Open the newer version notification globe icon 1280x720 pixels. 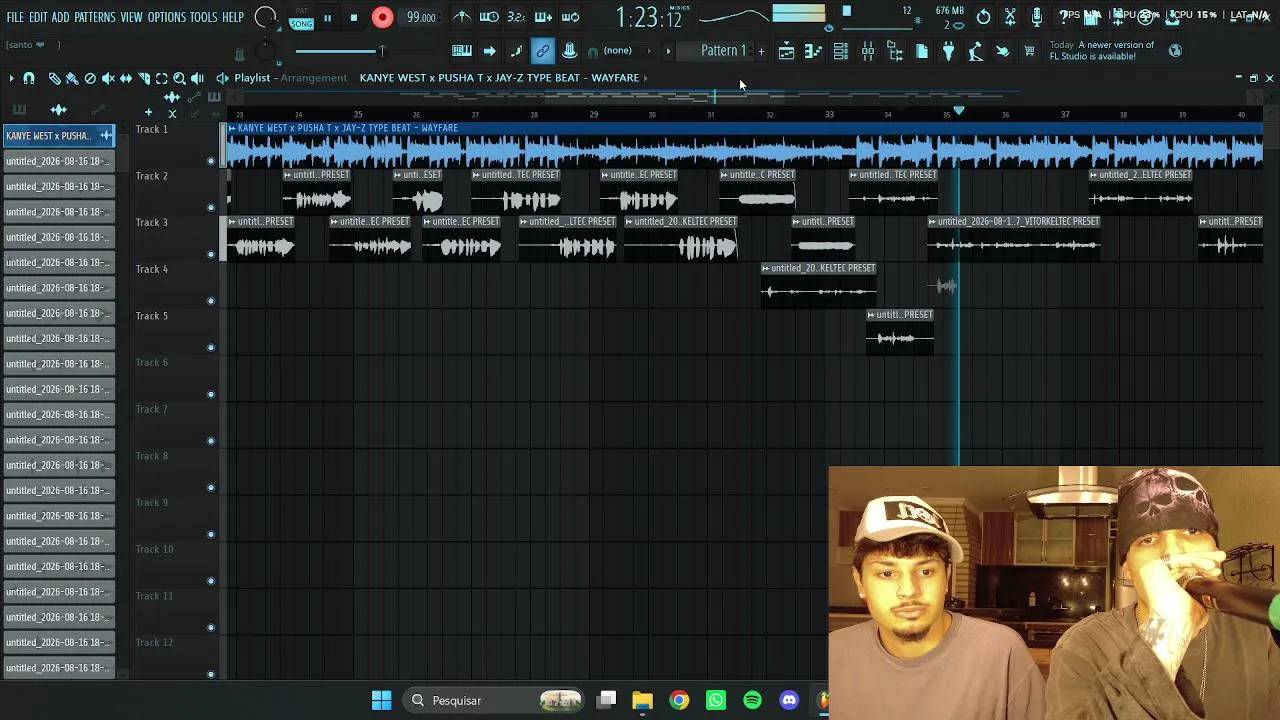(x=1175, y=51)
